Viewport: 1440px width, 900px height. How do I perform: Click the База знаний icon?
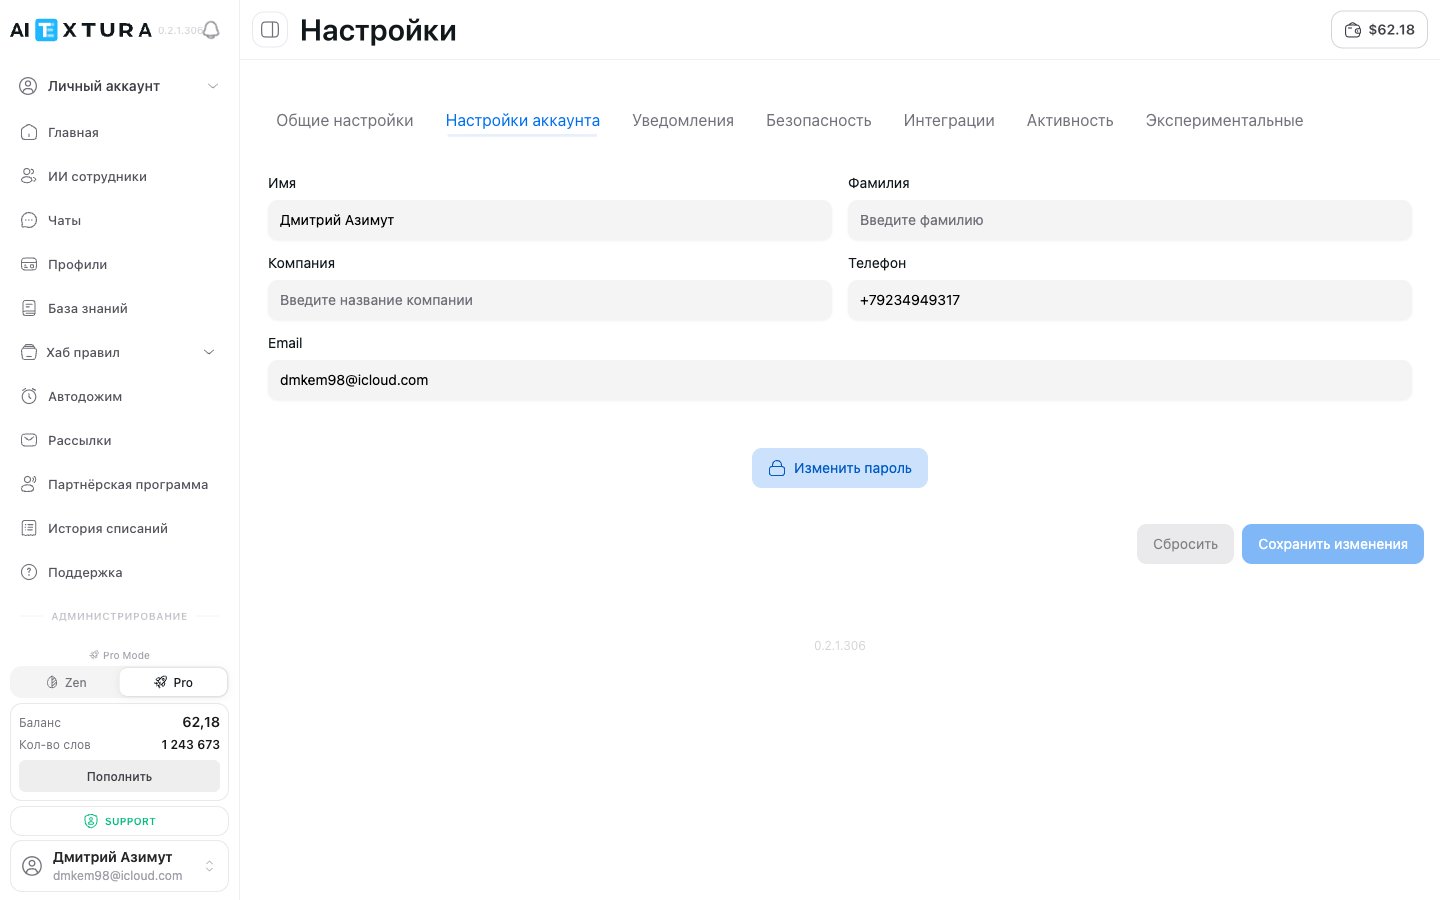pyautogui.click(x=29, y=308)
